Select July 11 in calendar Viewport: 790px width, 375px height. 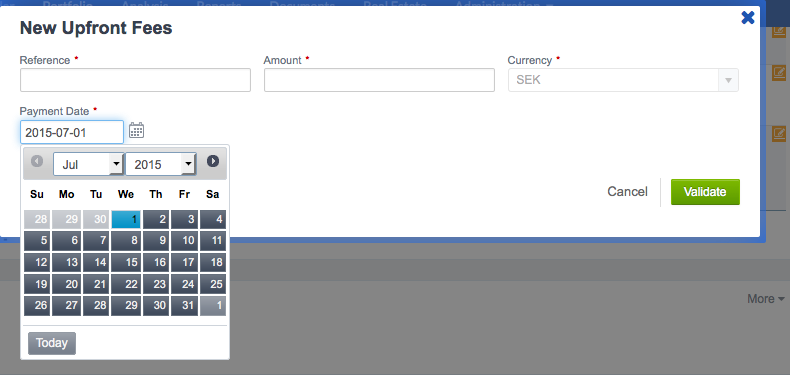pyautogui.click(x=213, y=241)
